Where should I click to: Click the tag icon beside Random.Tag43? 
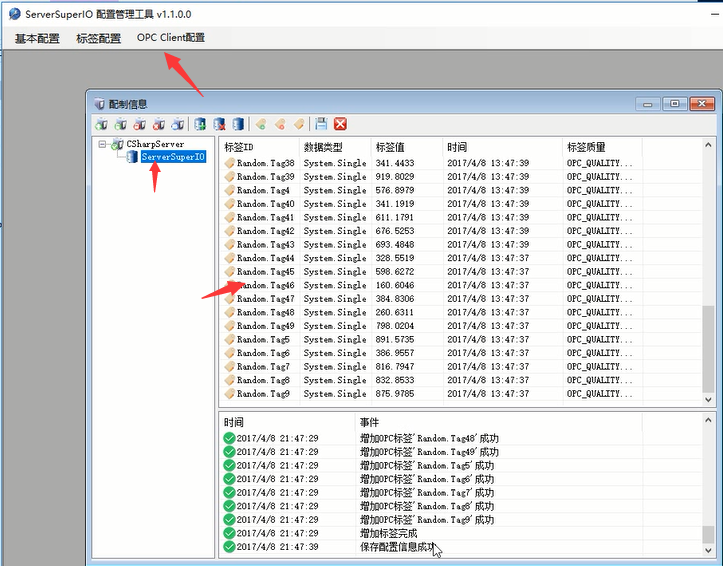[230, 244]
